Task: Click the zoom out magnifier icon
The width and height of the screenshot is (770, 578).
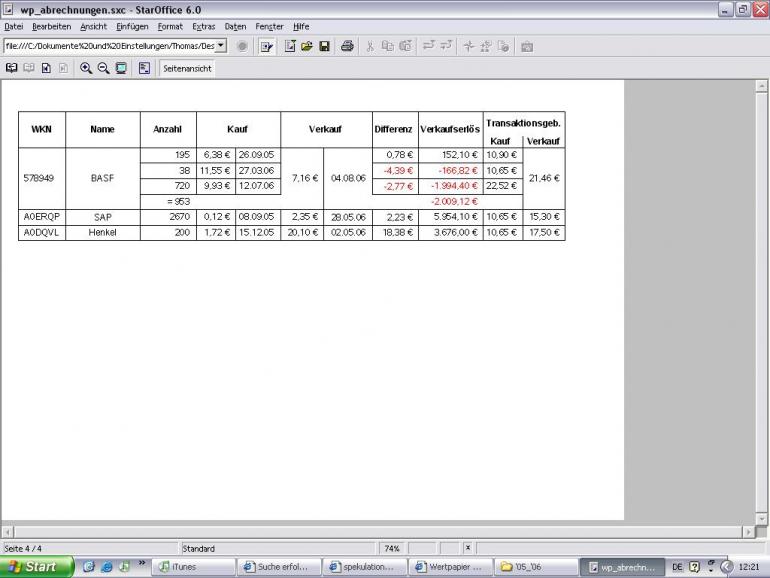Action: click(103, 68)
